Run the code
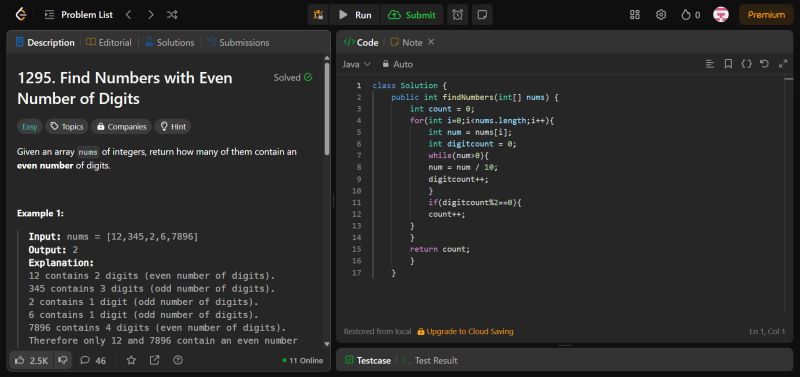This screenshot has height=377, width=800. coord(355,15)
